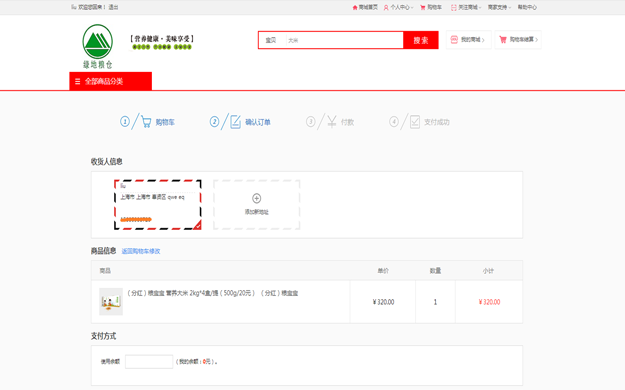Expand the 个人中心 dropdown

click(399, 8)
